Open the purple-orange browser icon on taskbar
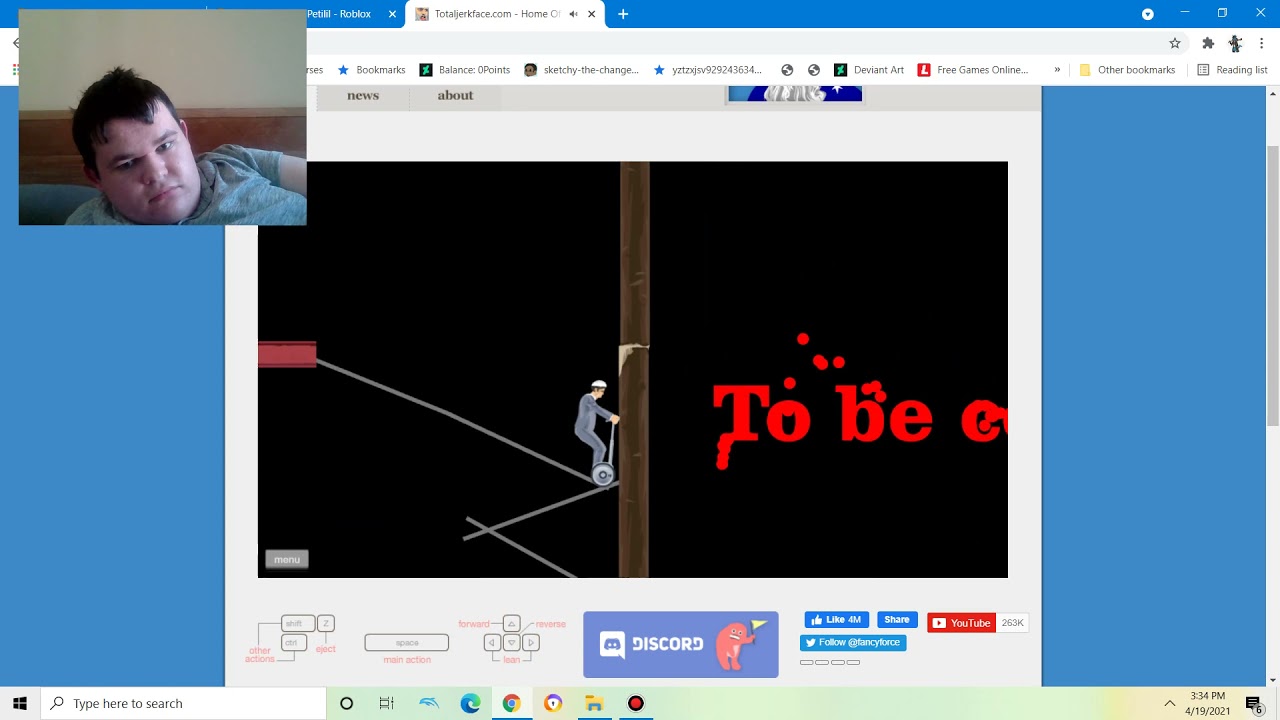The height and width of the screenshot is (720, 1280). [x=553, y=703]
